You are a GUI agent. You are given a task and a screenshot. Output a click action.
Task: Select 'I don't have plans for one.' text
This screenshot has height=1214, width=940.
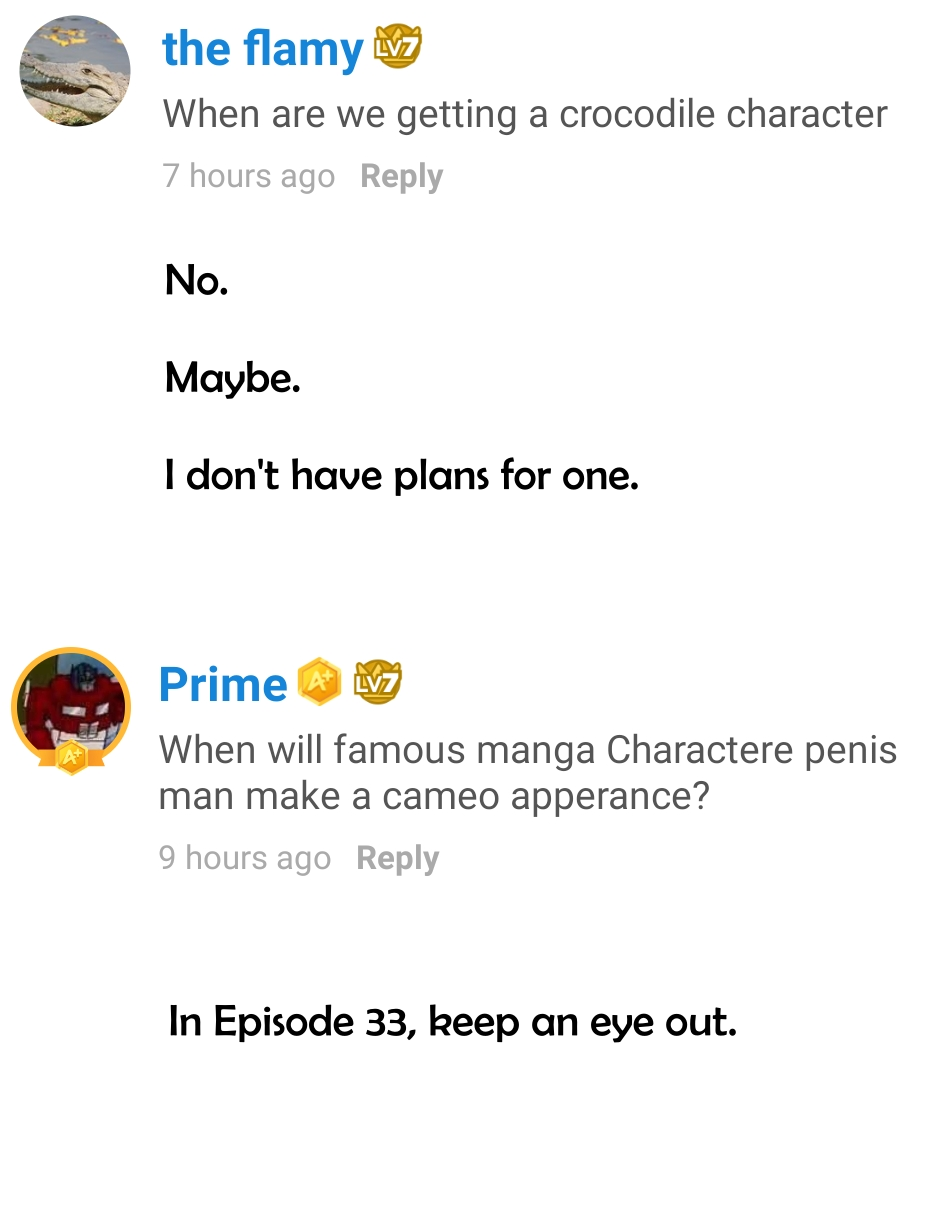pos(401,476)
